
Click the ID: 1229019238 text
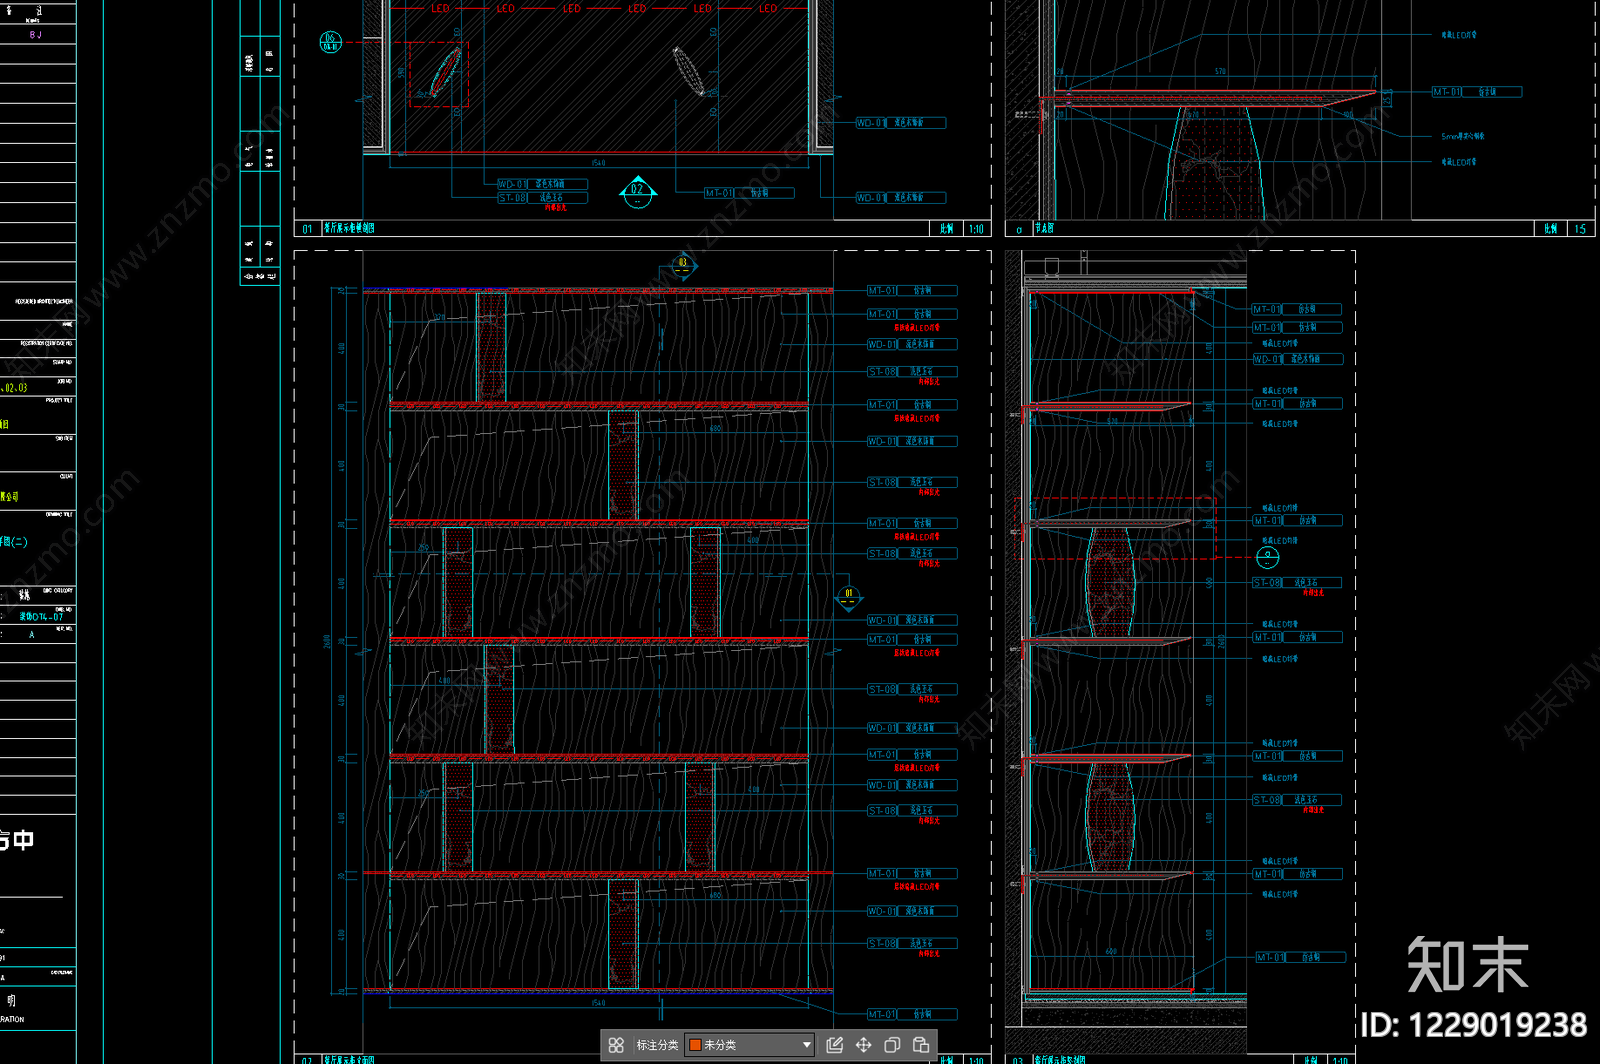(1473, 1025)
